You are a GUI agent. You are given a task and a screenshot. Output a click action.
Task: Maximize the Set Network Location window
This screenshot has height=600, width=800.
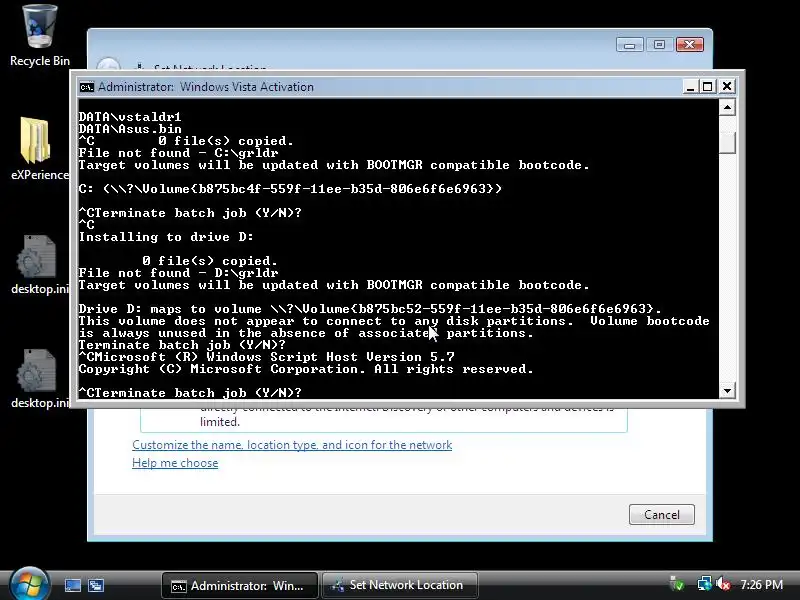[x=659, y=45]
